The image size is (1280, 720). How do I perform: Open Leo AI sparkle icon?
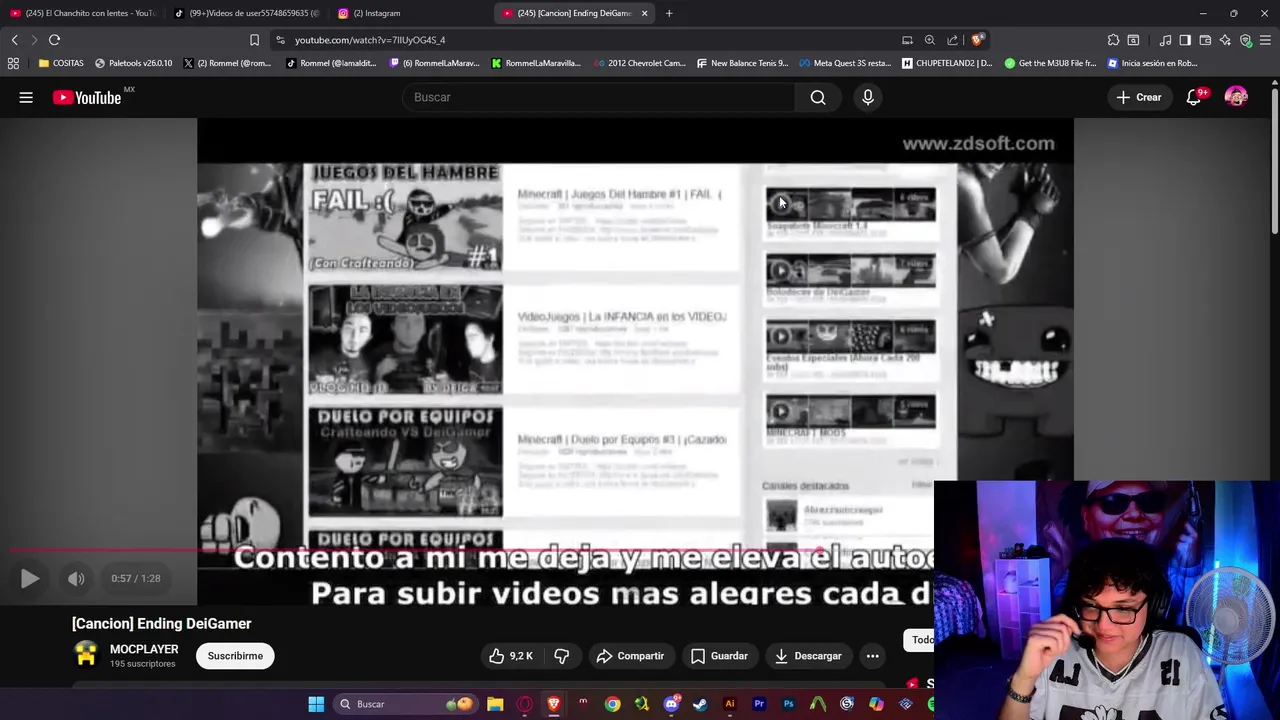point(1225,40)
